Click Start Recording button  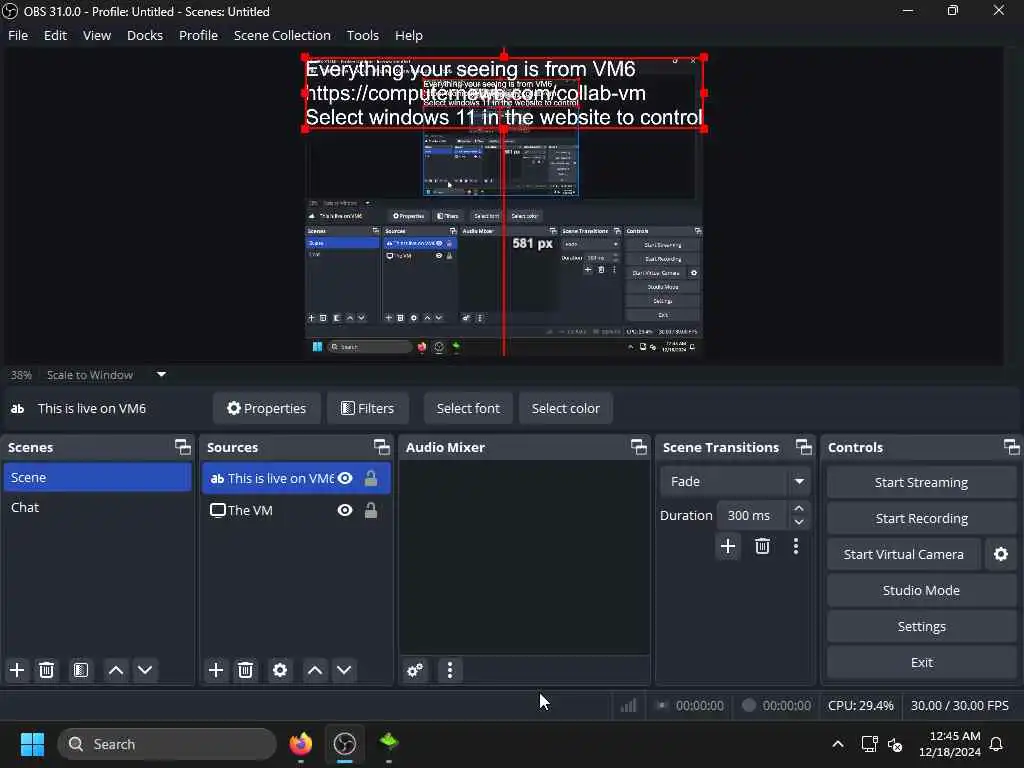point(921,519)
